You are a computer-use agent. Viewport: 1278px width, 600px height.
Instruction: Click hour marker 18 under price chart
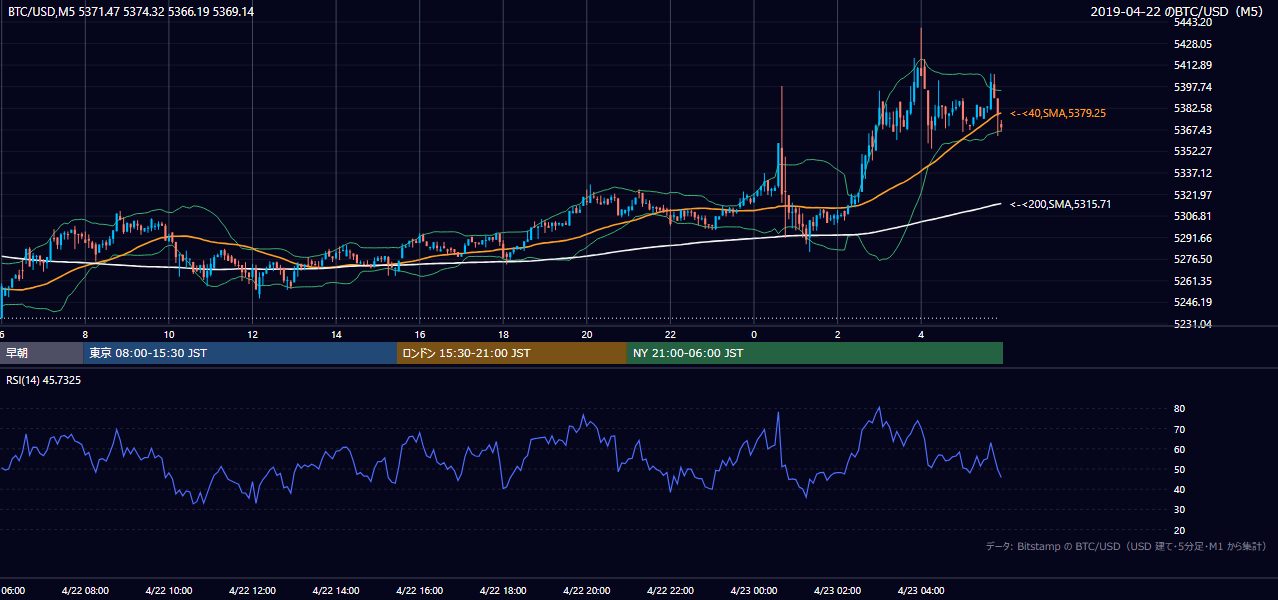point(503,334)
